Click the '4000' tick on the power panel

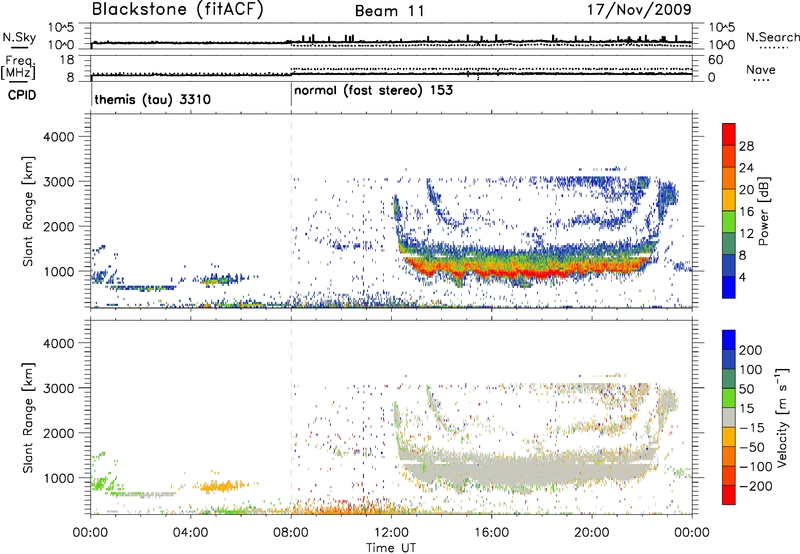click(59, 137)
